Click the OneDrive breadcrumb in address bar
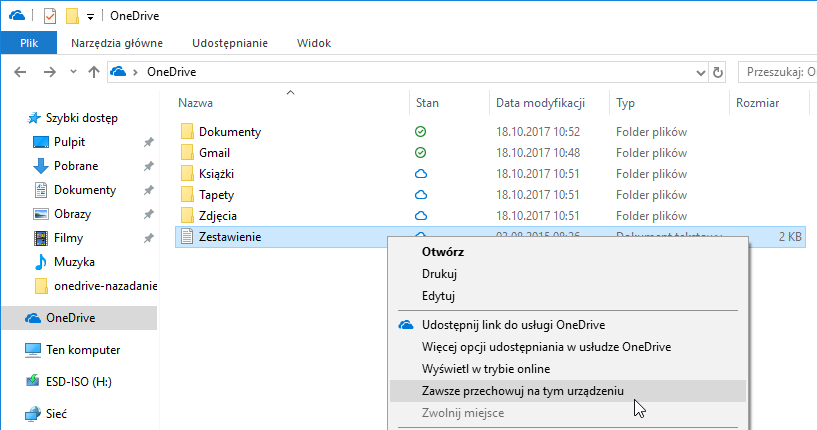817x430 pixels. coord(171,72)
